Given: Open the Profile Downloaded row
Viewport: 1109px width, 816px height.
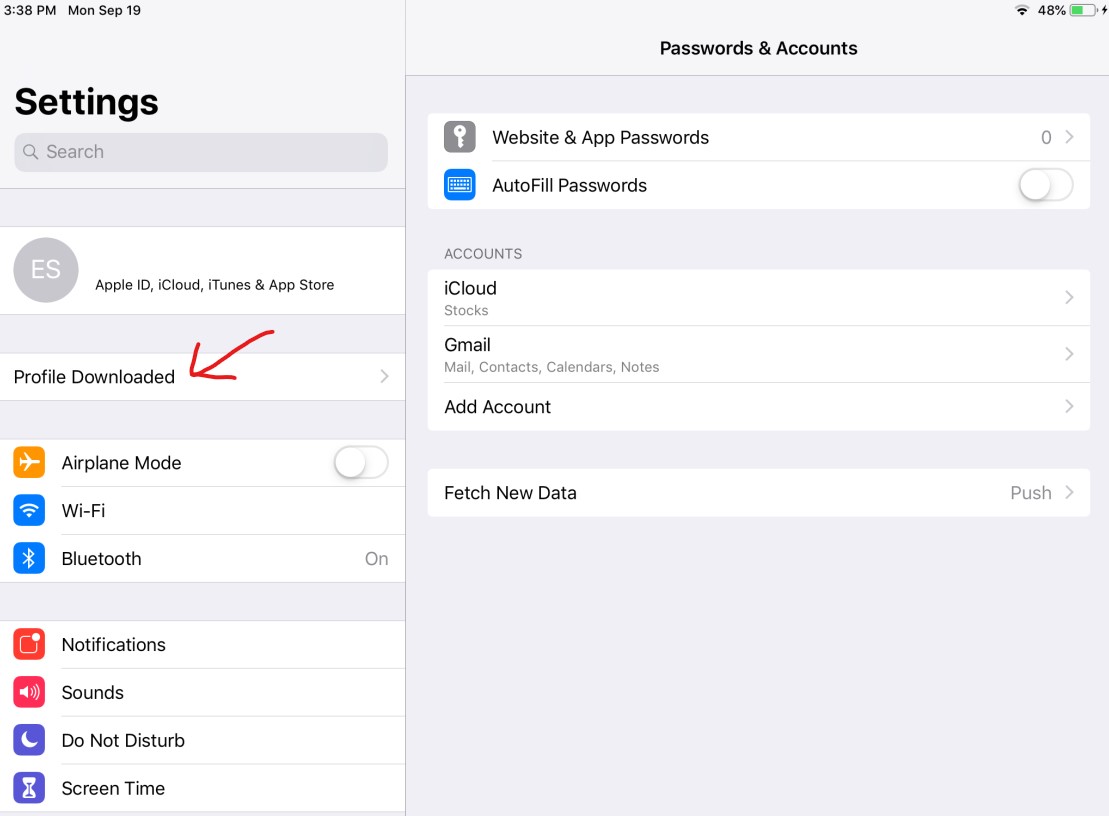Looking at the screenshot, I should 202,377.
